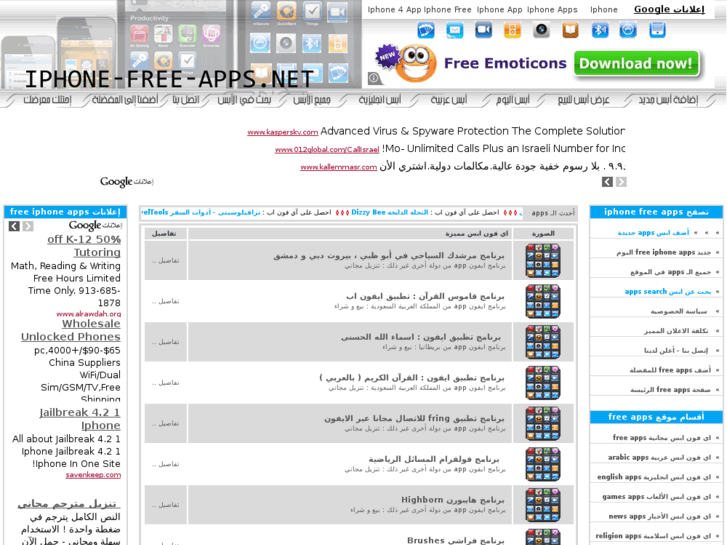Viewport: 727px width, 545px height.
Task: Click the green Download now! button
Action: pyautogui.click(x=636, y=64)
